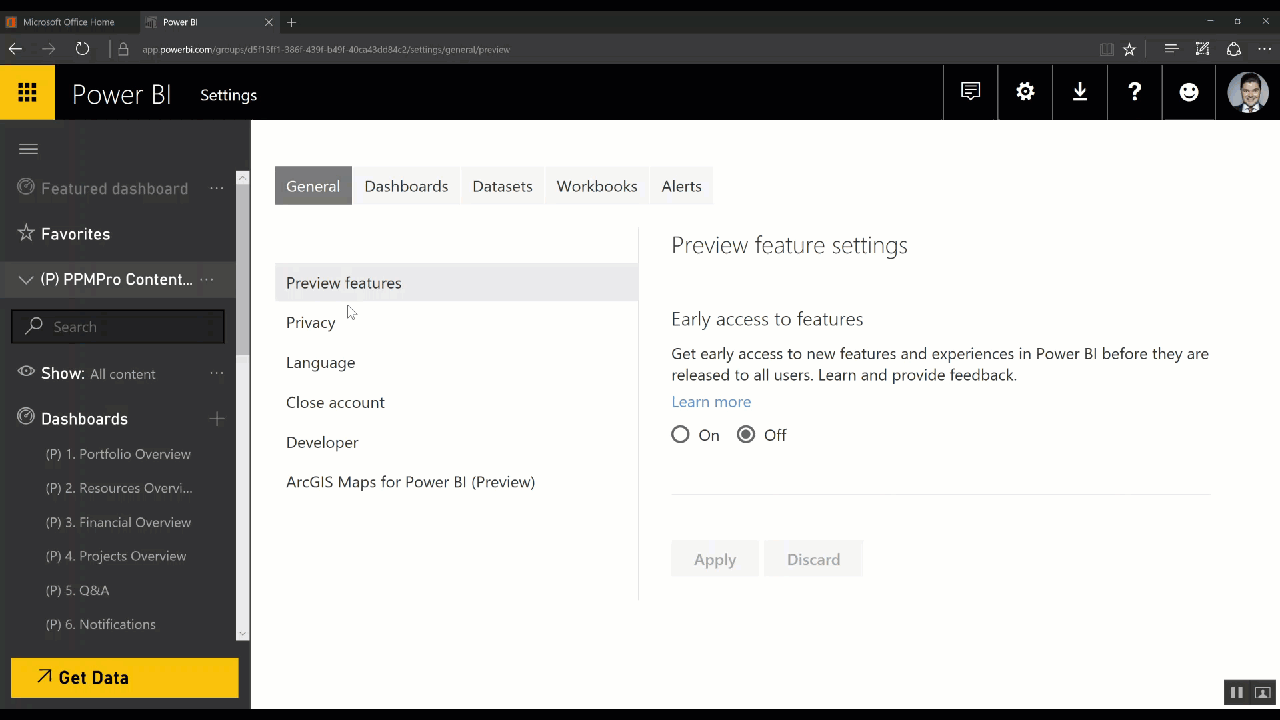Click the smiley feedback icon
The height and width of the screenshot is (720, 1280).
click(x=1189, y=92)
